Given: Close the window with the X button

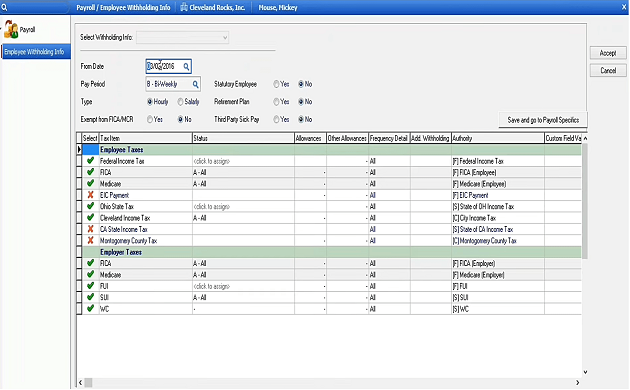Looking at the screenshot, I should pyautogui.click(x=624, y=7).
